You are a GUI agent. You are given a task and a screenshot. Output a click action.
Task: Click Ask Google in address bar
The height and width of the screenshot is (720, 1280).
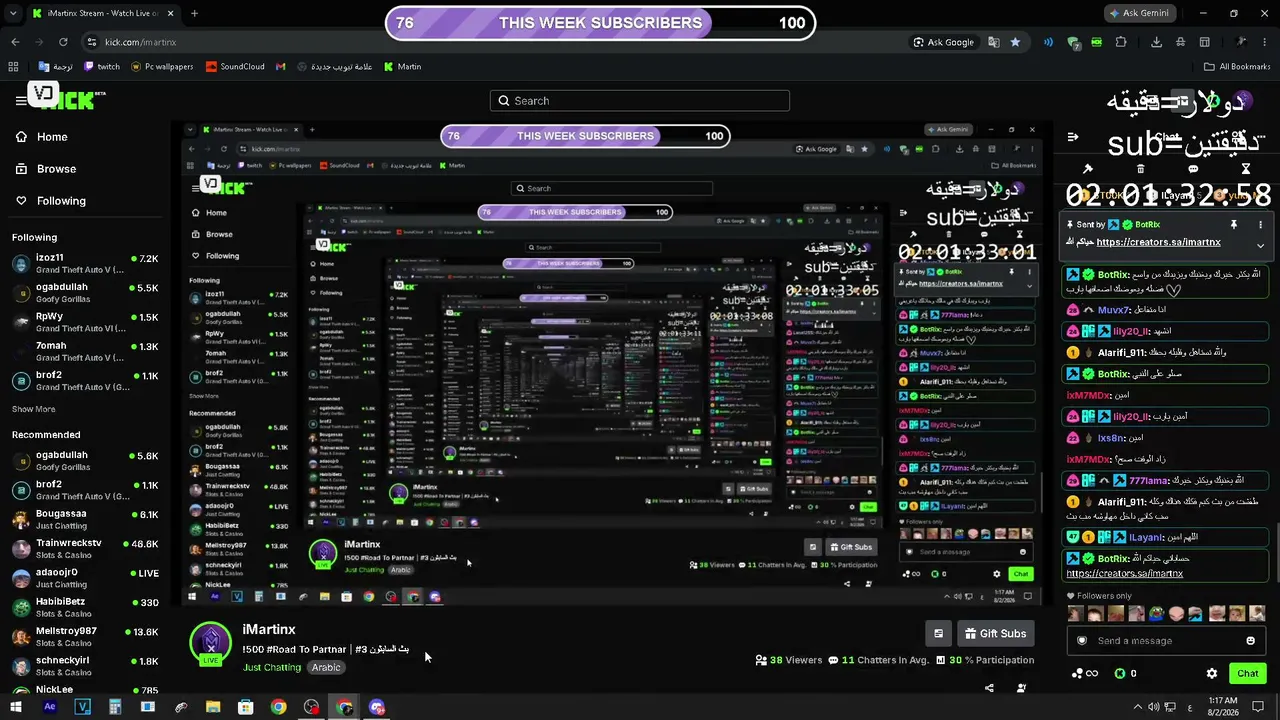pos(944,42)
